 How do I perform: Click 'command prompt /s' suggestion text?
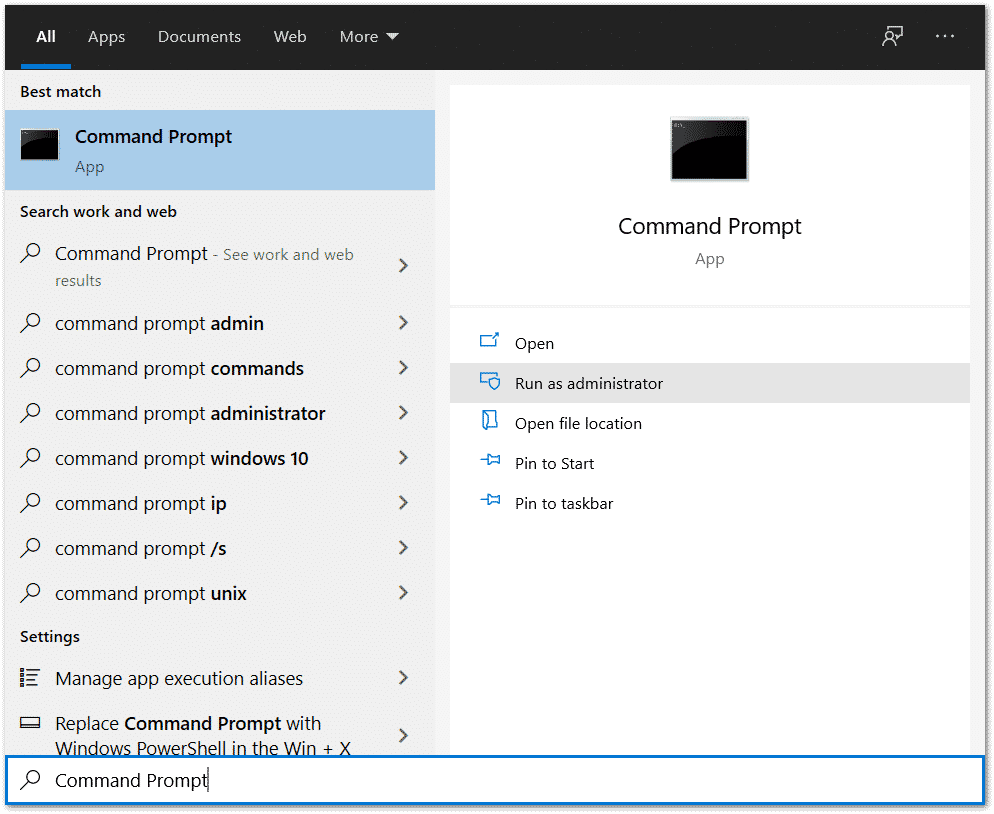pos(141,548)
